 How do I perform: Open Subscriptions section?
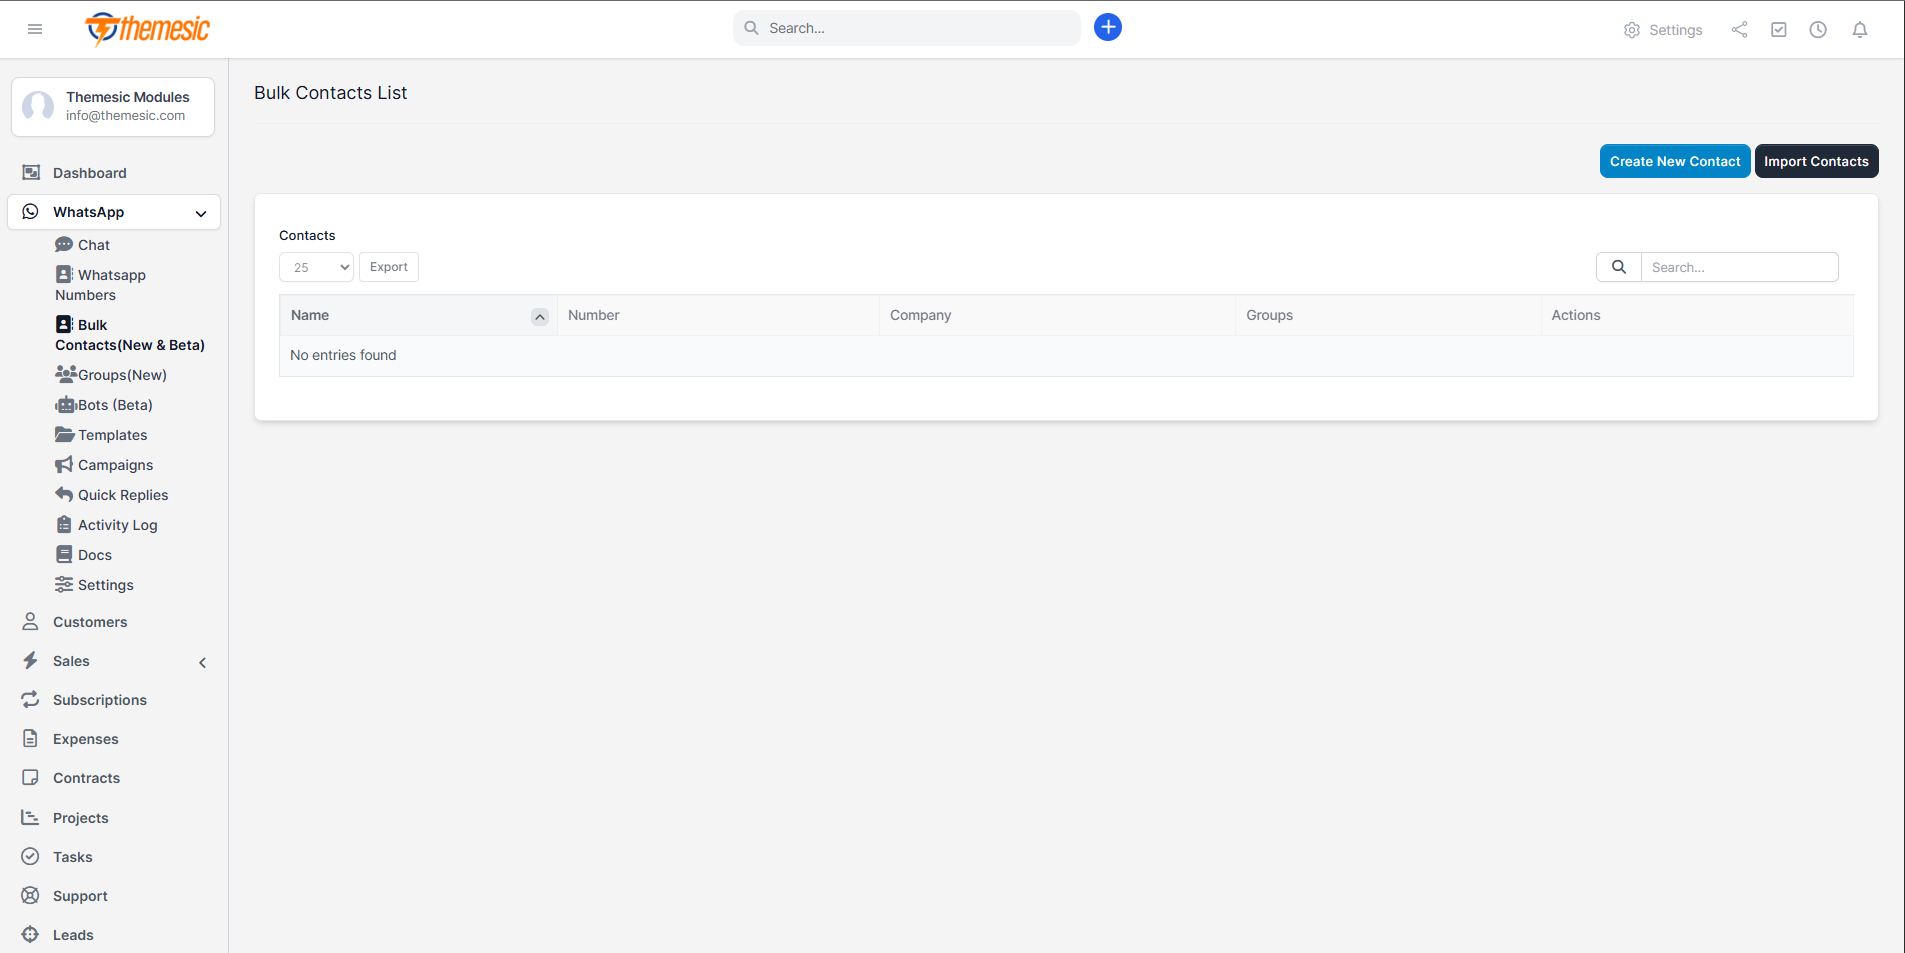[x=99, y=700]
